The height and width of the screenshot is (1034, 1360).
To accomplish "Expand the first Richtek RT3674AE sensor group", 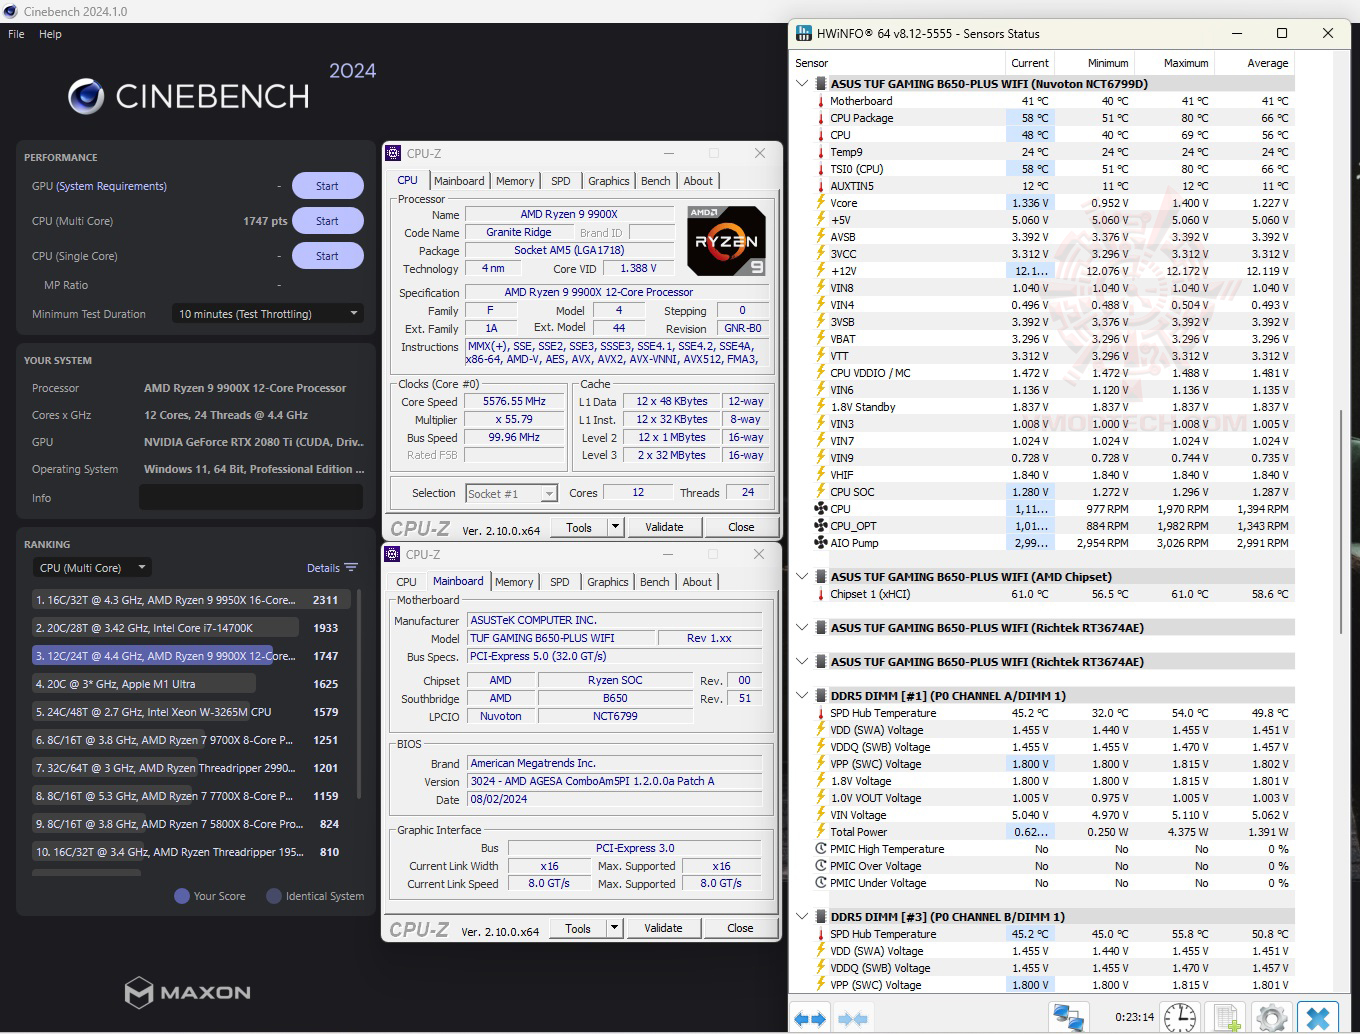I will point(802,628).
